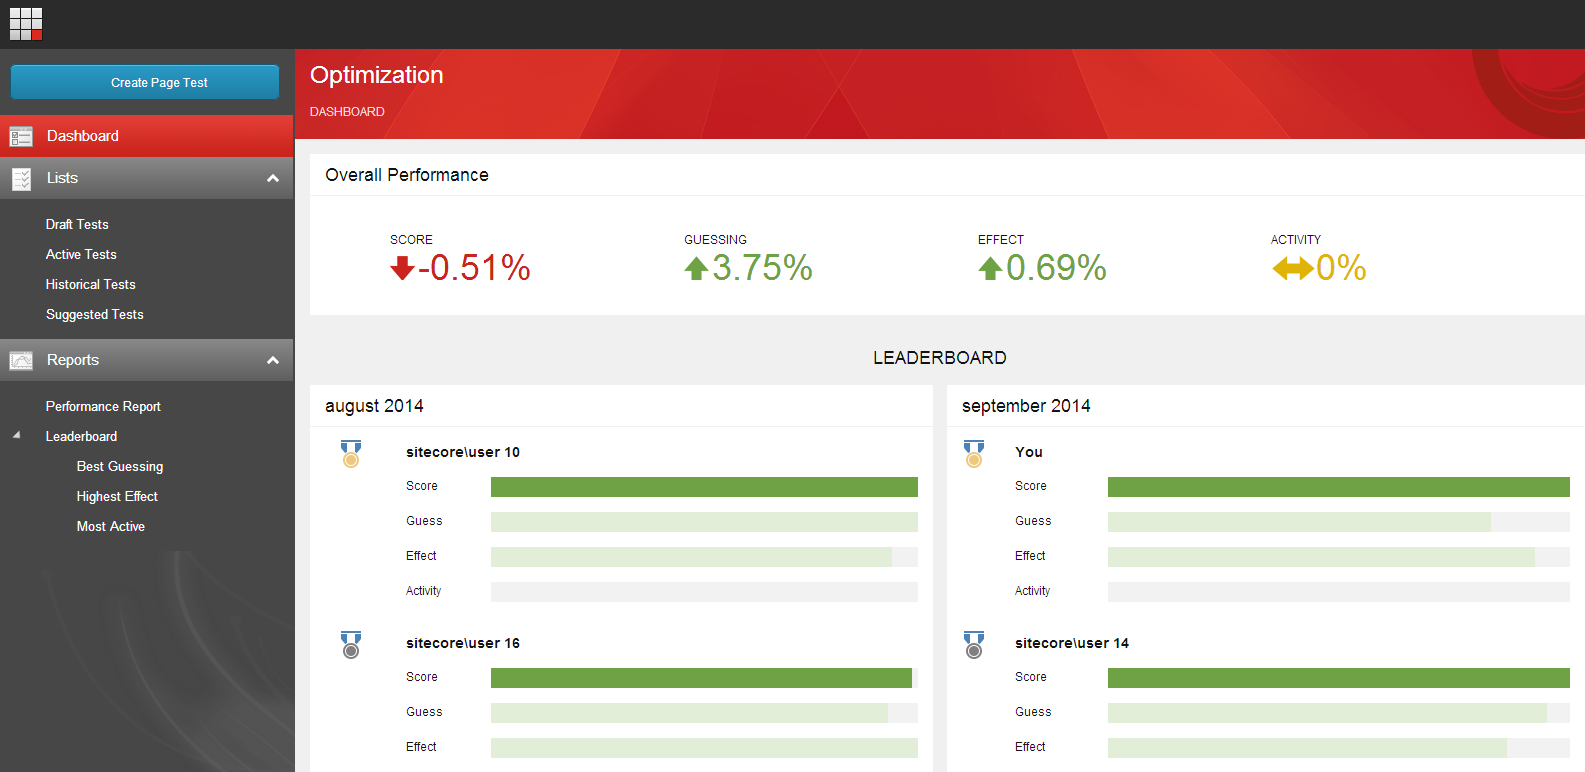This screenshot has width=1585, height=772.
Task: Click the silver medal for sitecore\user 16
Action: 351,645
